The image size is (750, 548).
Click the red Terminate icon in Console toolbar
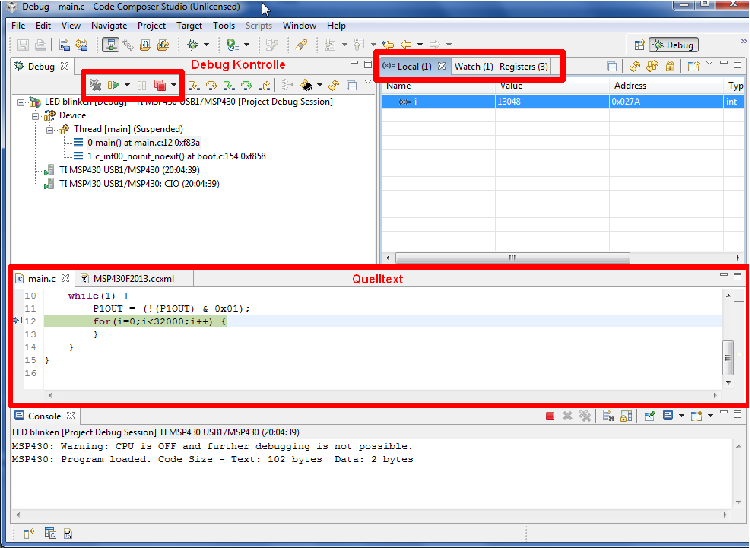tap(549, 416)
